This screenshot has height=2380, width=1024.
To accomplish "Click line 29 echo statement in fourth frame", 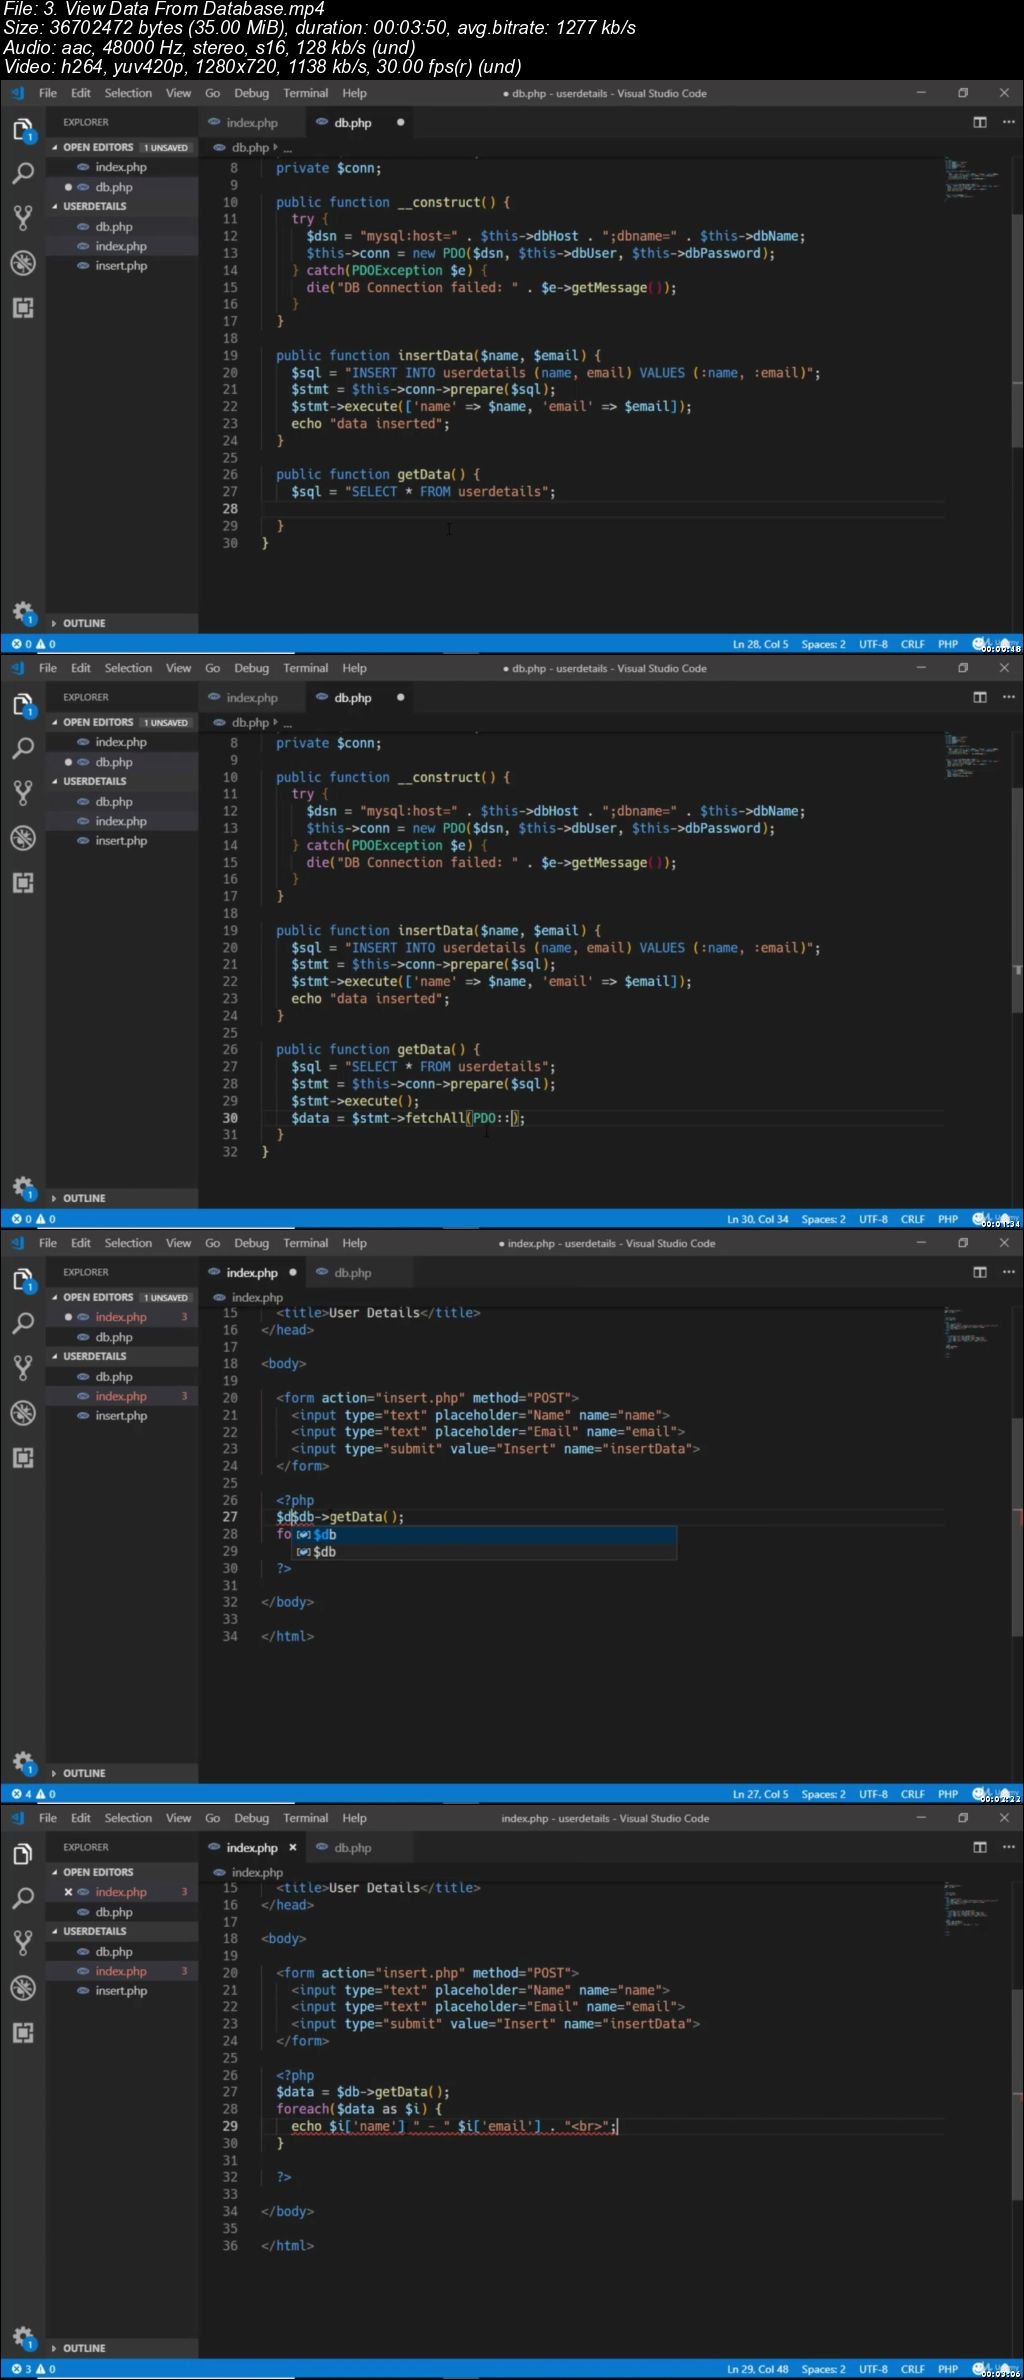I will coord(454,2126).
